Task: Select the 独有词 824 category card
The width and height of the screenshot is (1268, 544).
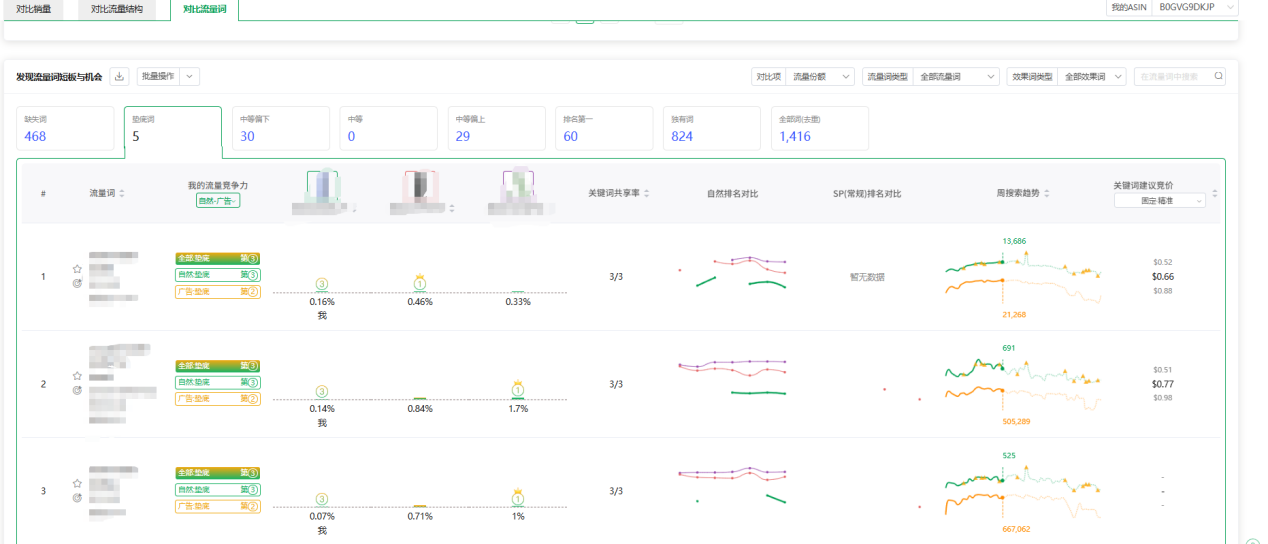Action: (x=712, y=128)
